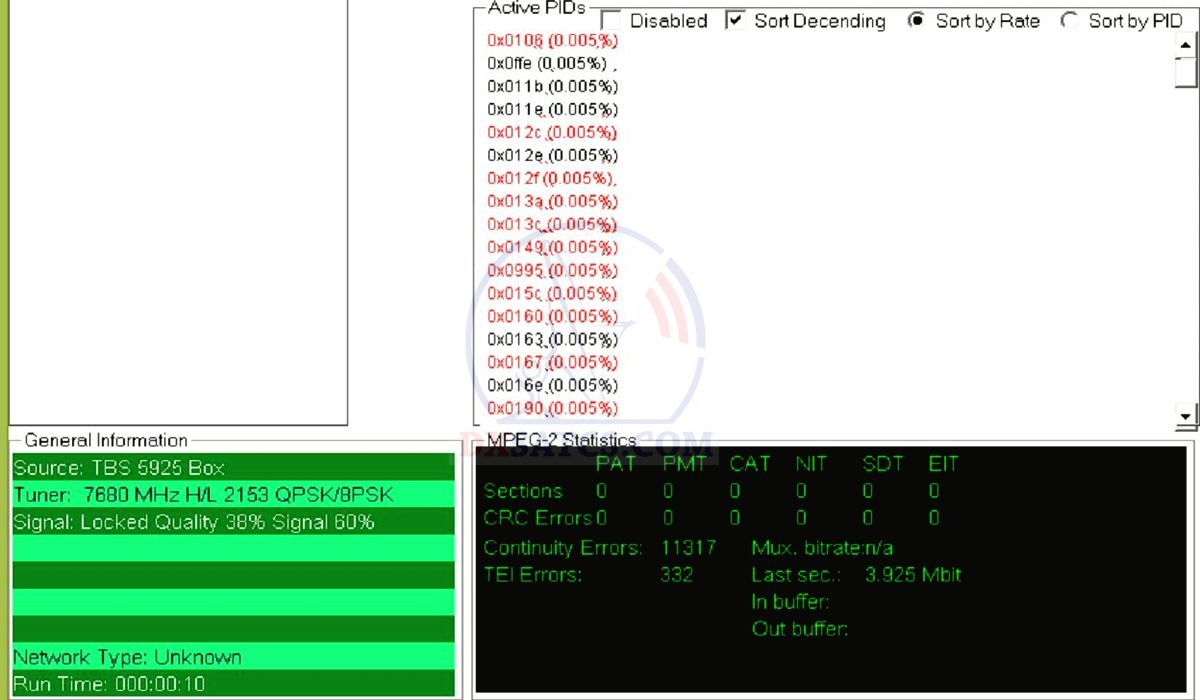The width and height of the screenshot is (1200, 700).
Task: Pick the 0x011b PID entry
Action: click(x=552, y=87)
